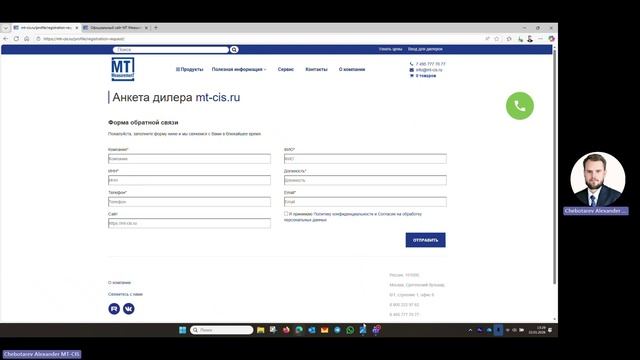The width and height of the screenshot is (640, 360).
Task: Click the Email input field
Action: (x=365, y=202)
